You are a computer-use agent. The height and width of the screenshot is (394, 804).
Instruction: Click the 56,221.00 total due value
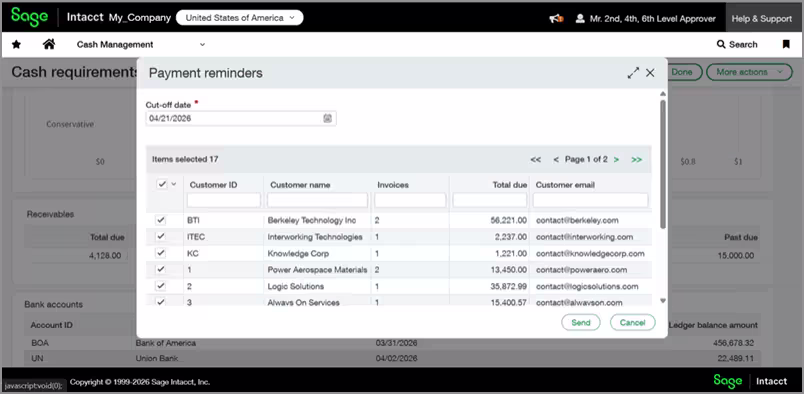(508, 220)
